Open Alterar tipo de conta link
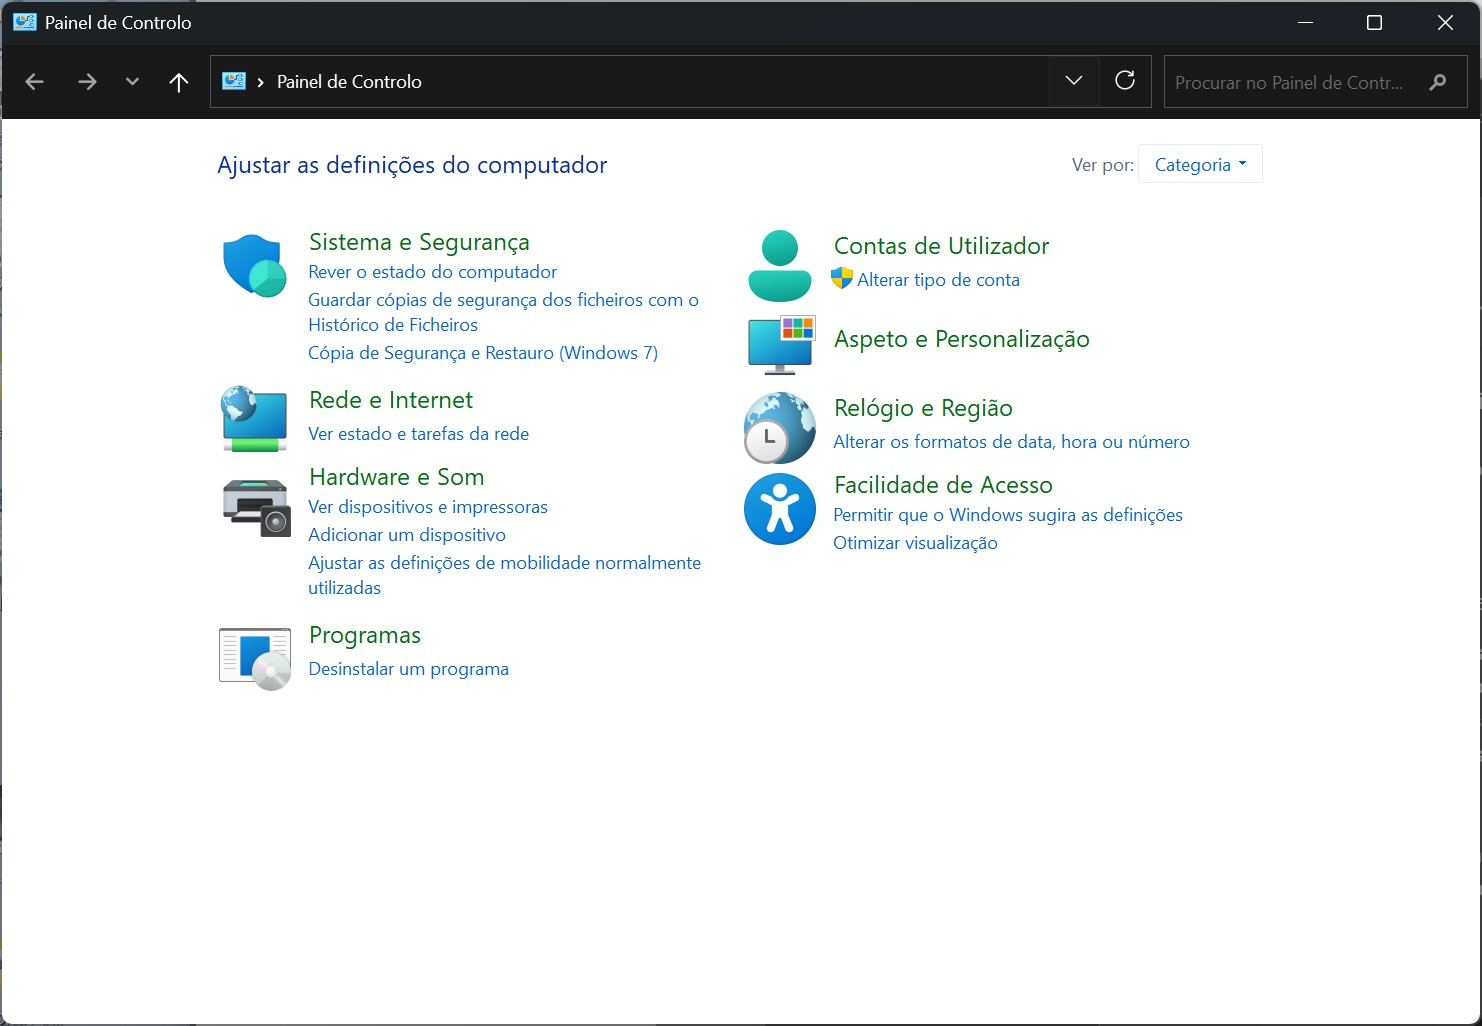Viewport: 1482px width, 1026px height. 937,280
